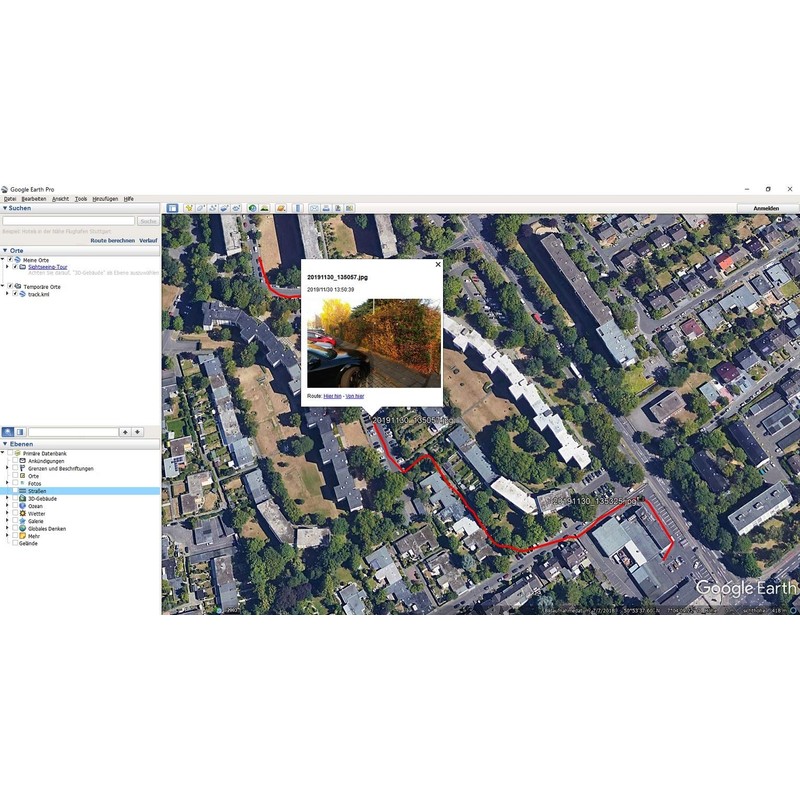Select the ruler tool icon

297,208
